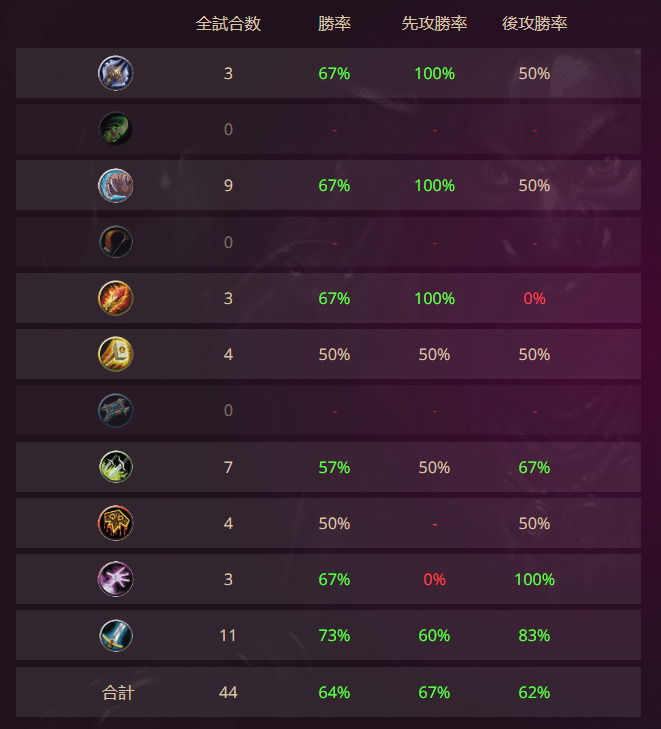This screenshot has height=729, width=661.
Task: Click the red 0% in Mage row
Action: 535,298
